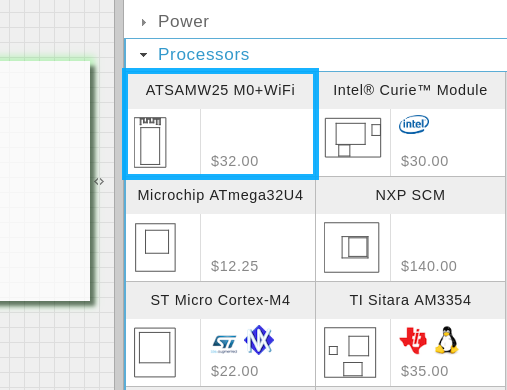Click the Linux penguin icon
507x390 pixels.
point(447,340)
